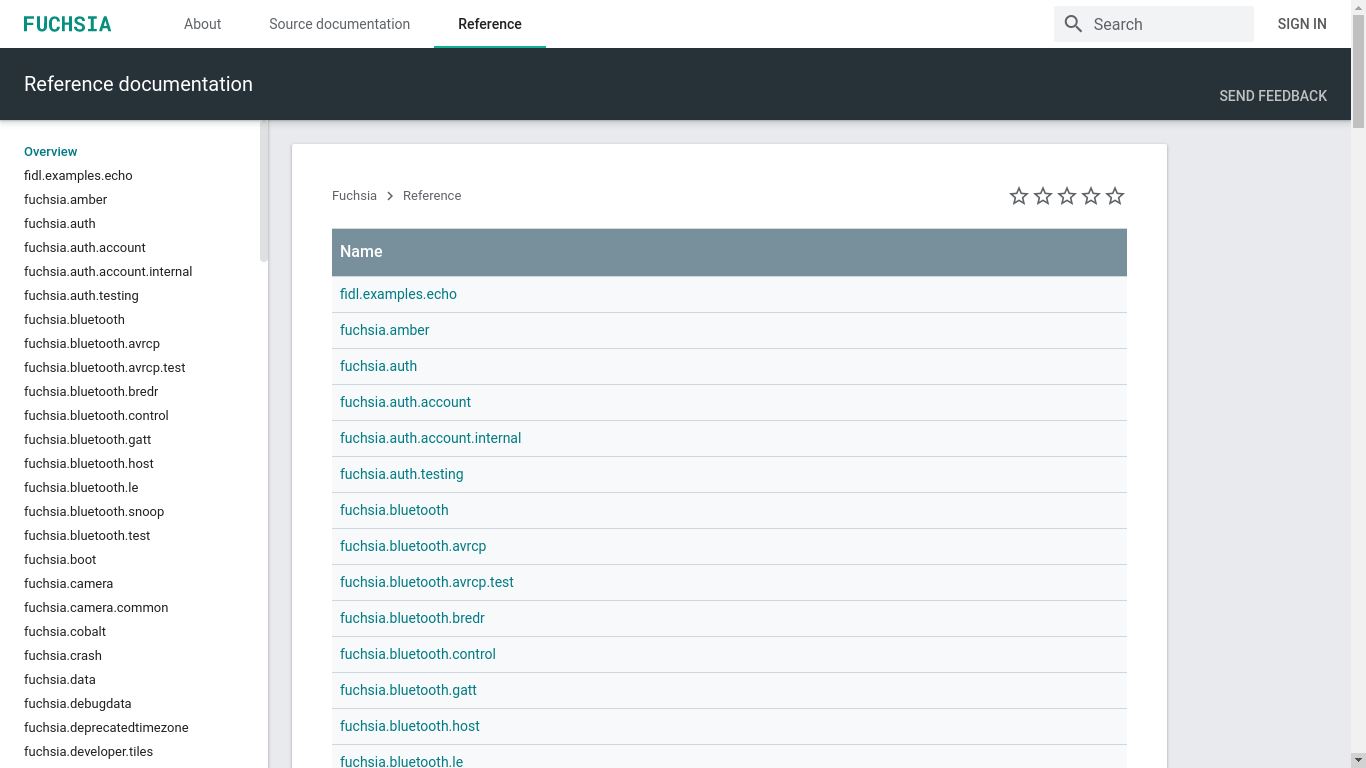Open fuchsia.deprecatedtimezone in the sidebar
The width and height of the screenshot is (1366, 768).
(x=106, y=728)
